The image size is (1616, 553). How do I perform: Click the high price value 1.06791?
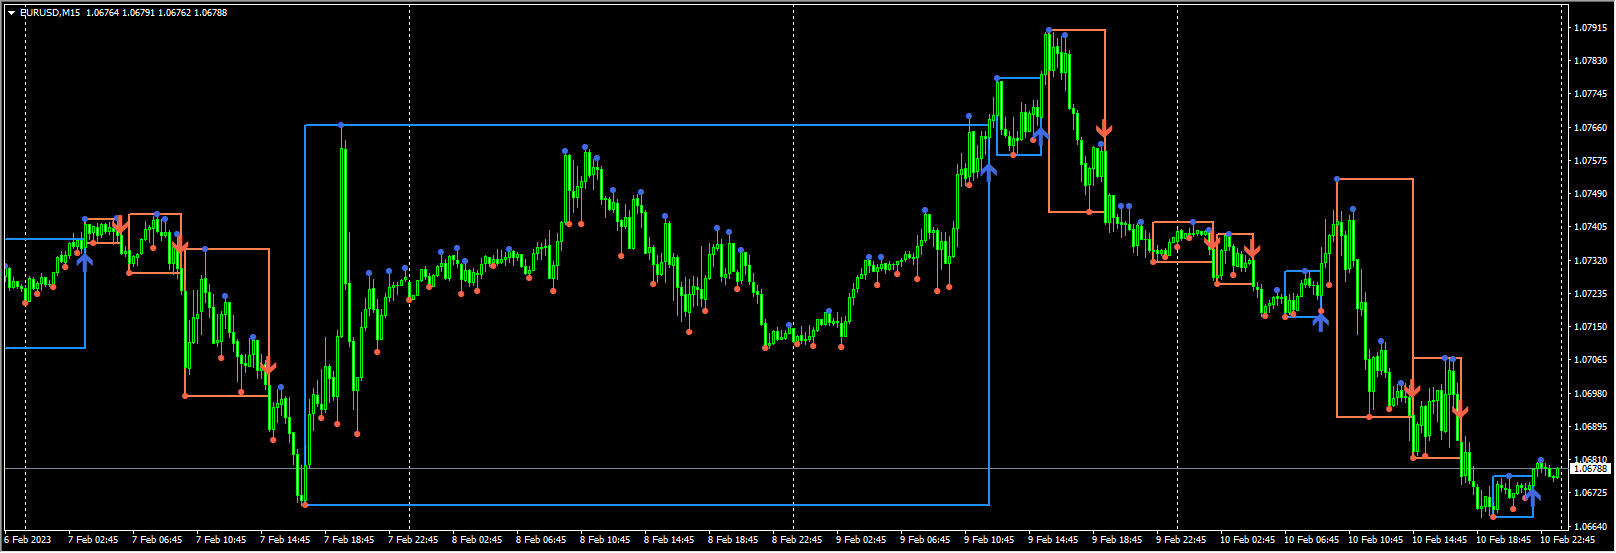click(137, 13)
